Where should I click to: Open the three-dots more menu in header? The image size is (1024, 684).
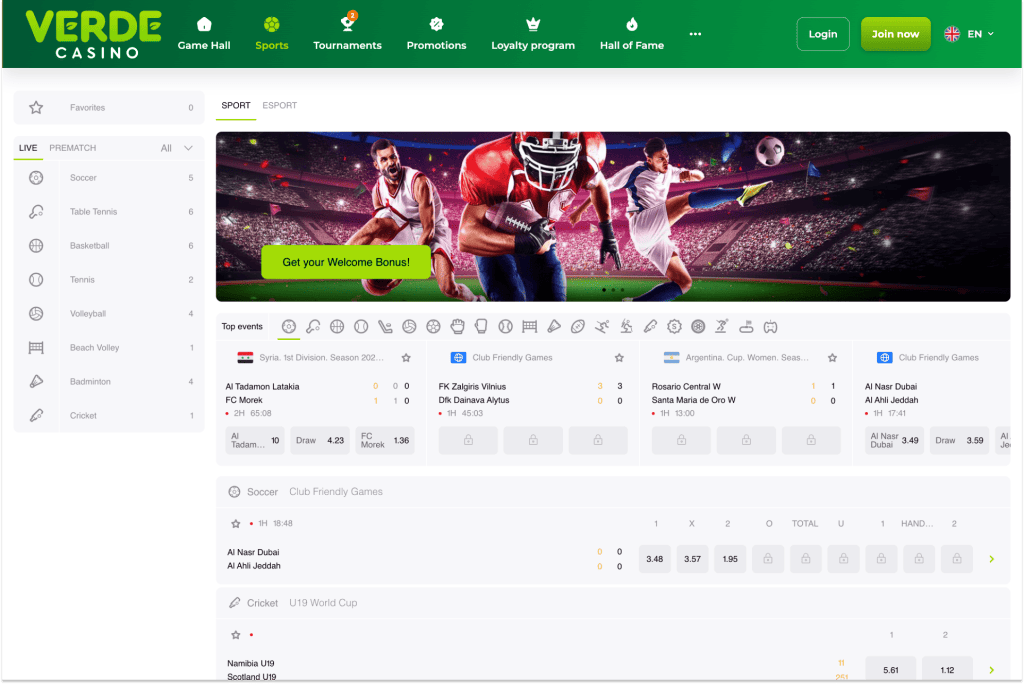pyautogui.click(x=696, y=34)
